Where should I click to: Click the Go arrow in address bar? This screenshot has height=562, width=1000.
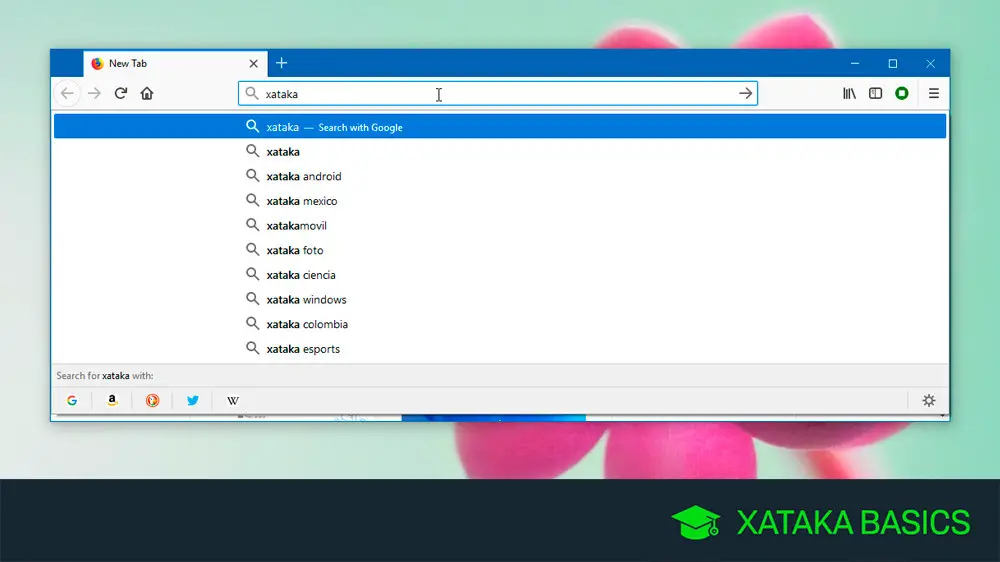pyautogui.click(x=746, y=94)
